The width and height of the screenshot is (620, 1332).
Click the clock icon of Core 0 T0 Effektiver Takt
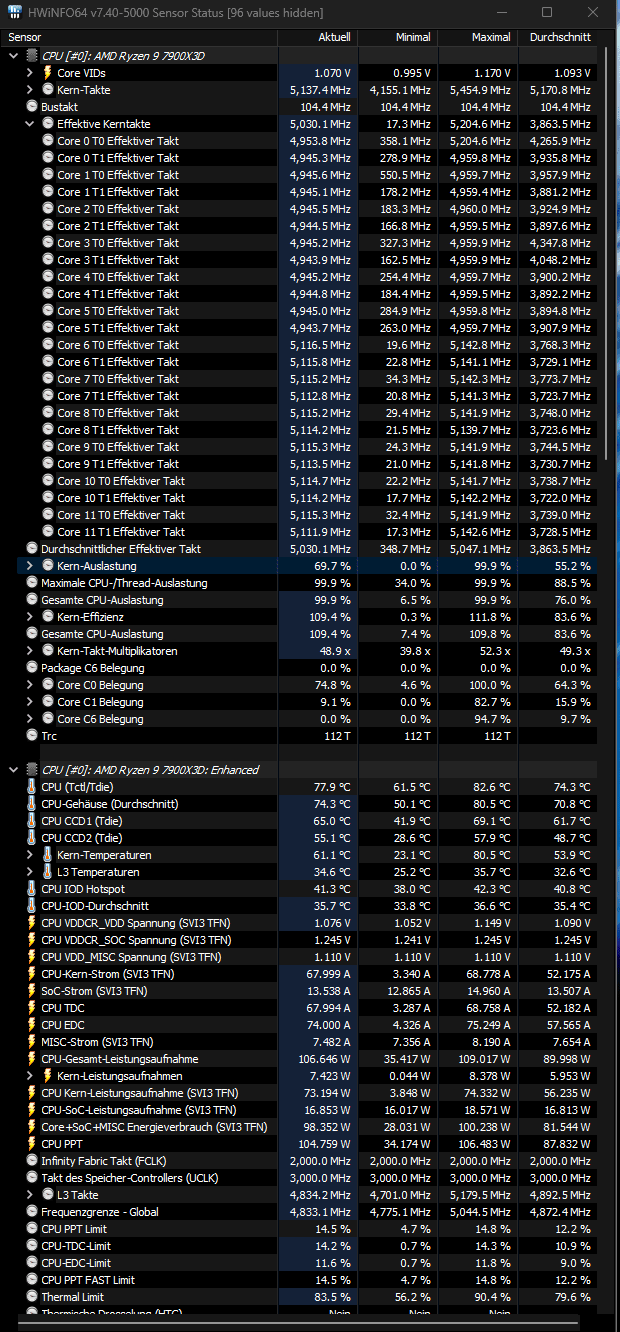[47, 141]
